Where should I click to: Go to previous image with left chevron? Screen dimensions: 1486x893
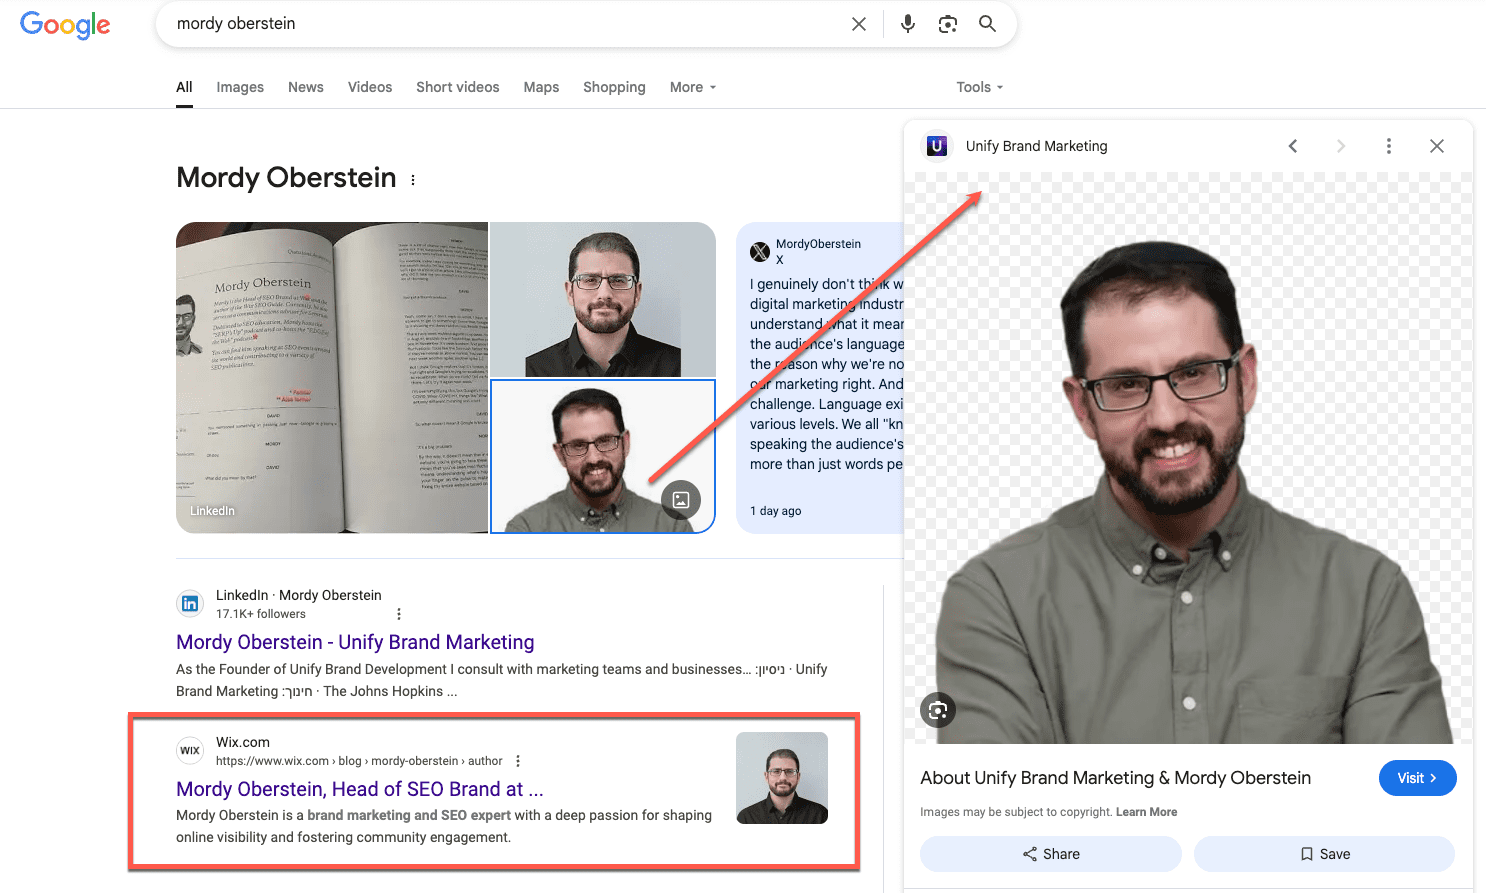(x=1293, y=146)
